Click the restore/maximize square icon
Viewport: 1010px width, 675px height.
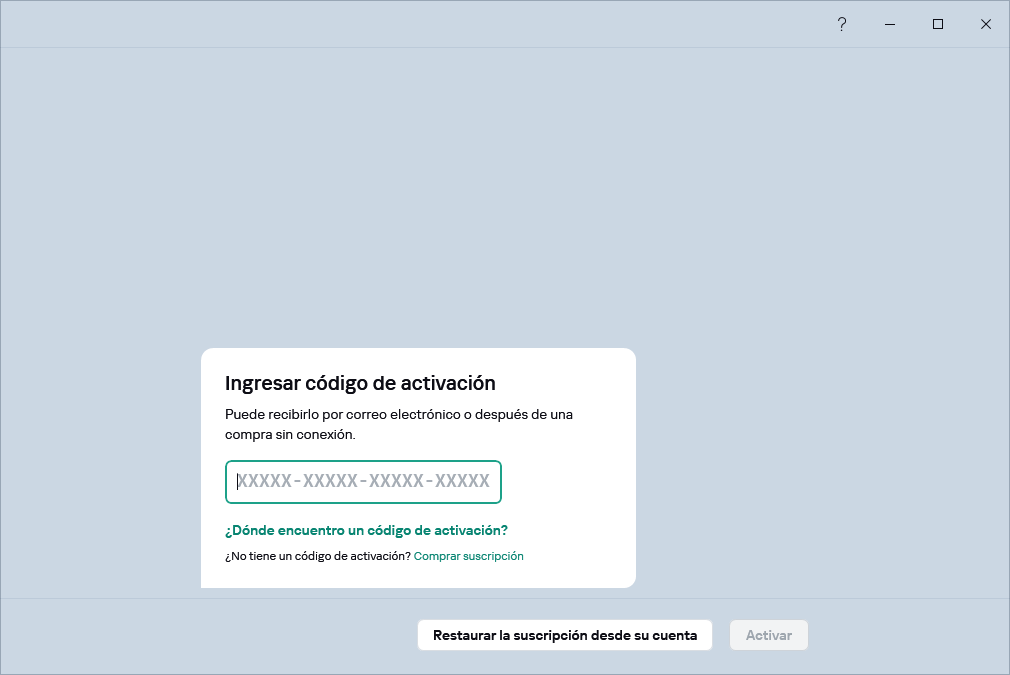point(937,23)
